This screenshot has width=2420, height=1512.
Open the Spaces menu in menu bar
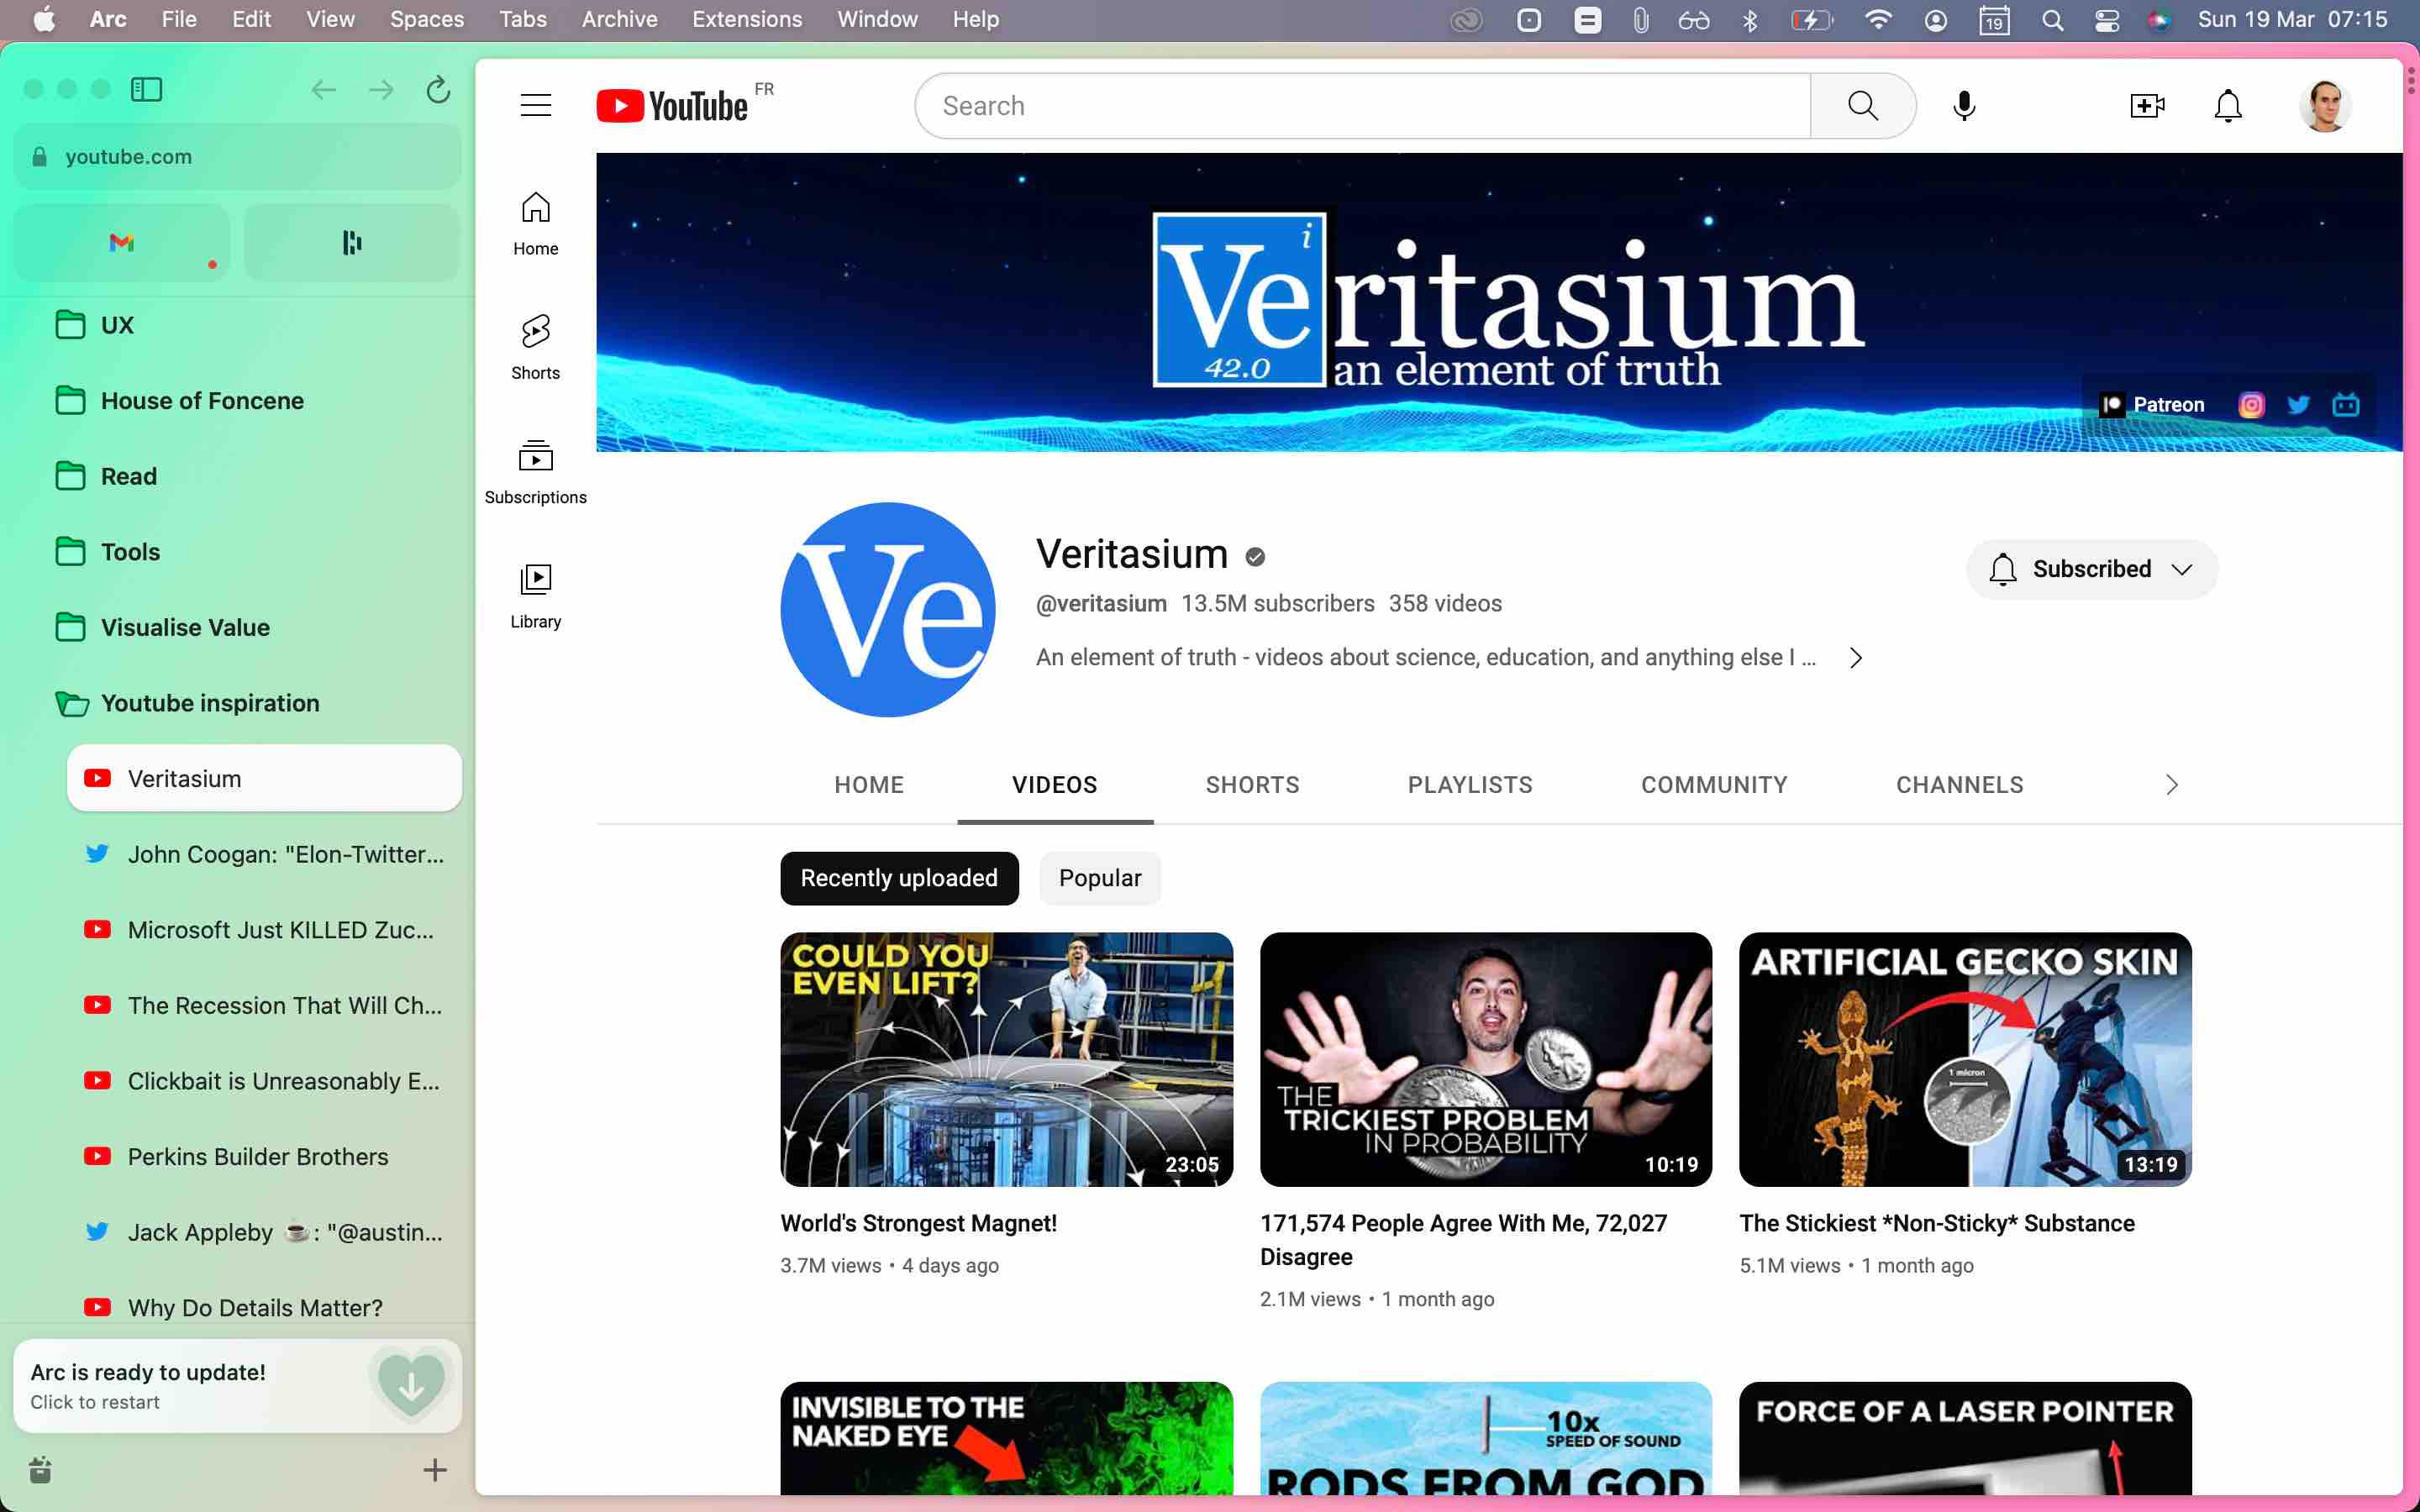(x=426, y=19)
